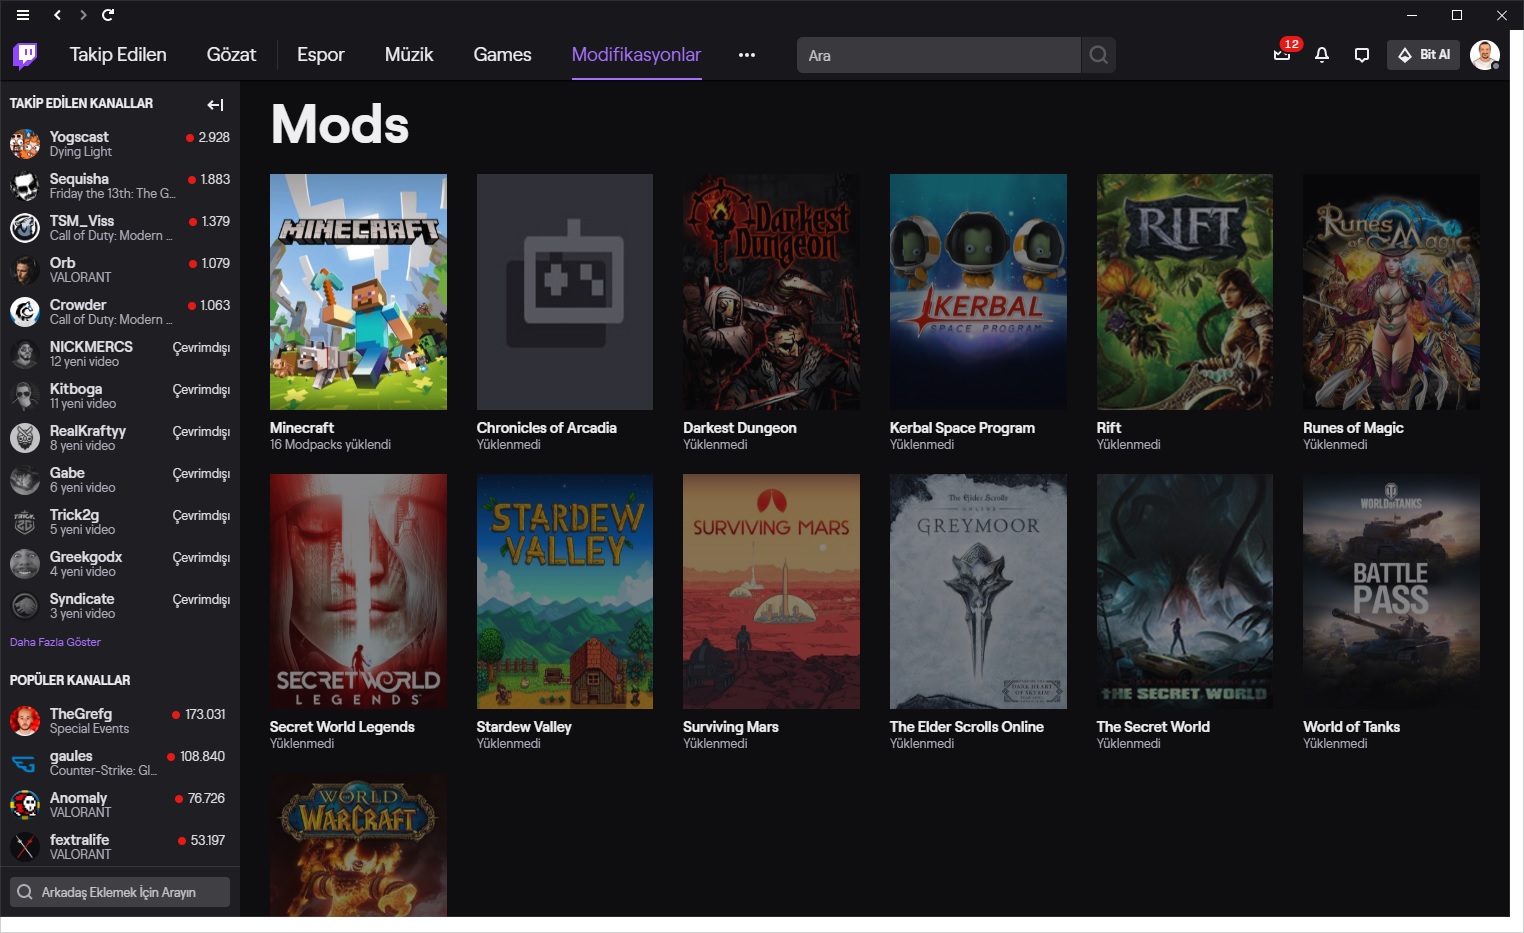The width and height of the screenshot is (1524, 933).
Task: Open The Secret World cover
Action: click(1185, 591)
